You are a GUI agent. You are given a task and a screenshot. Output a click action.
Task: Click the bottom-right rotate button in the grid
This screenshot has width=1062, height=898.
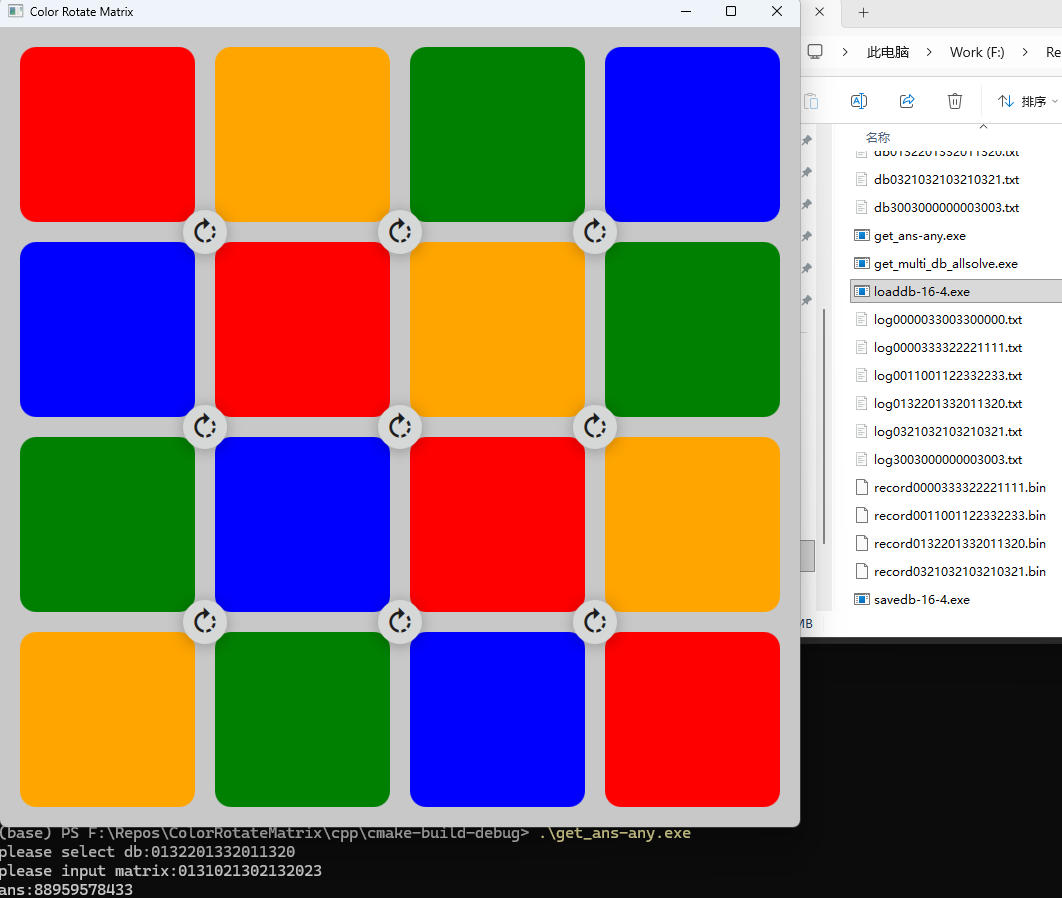(x=595, y=622)
